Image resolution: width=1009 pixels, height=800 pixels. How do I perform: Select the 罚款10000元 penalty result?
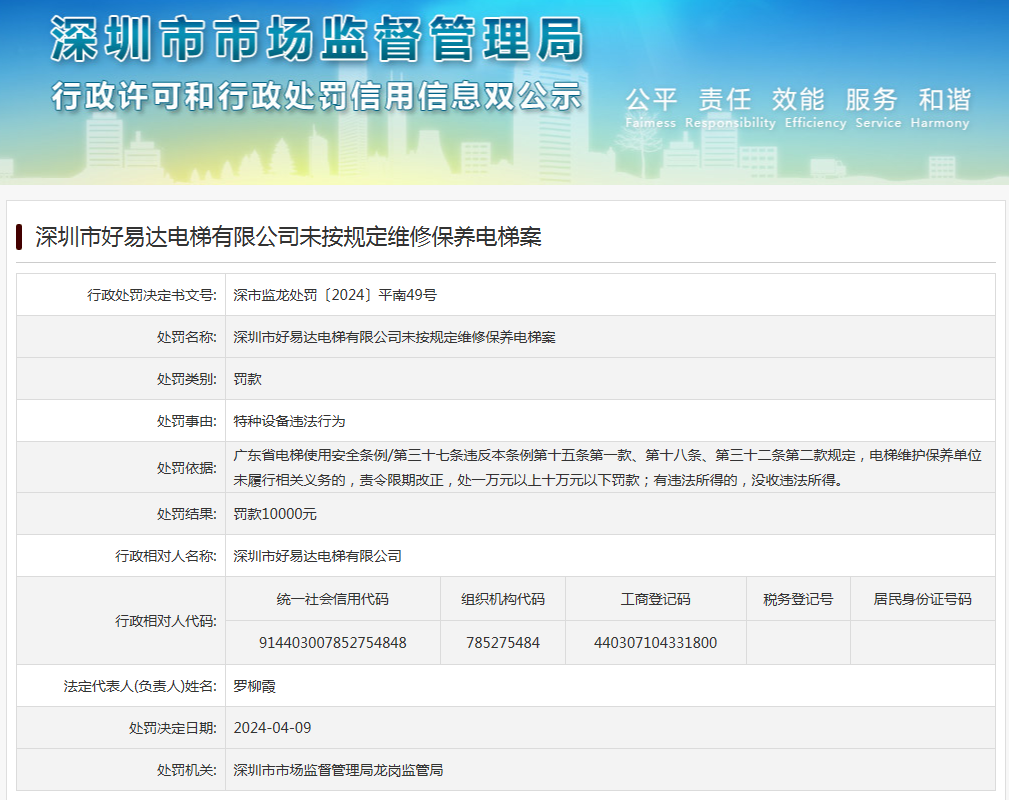pos(275,514)
